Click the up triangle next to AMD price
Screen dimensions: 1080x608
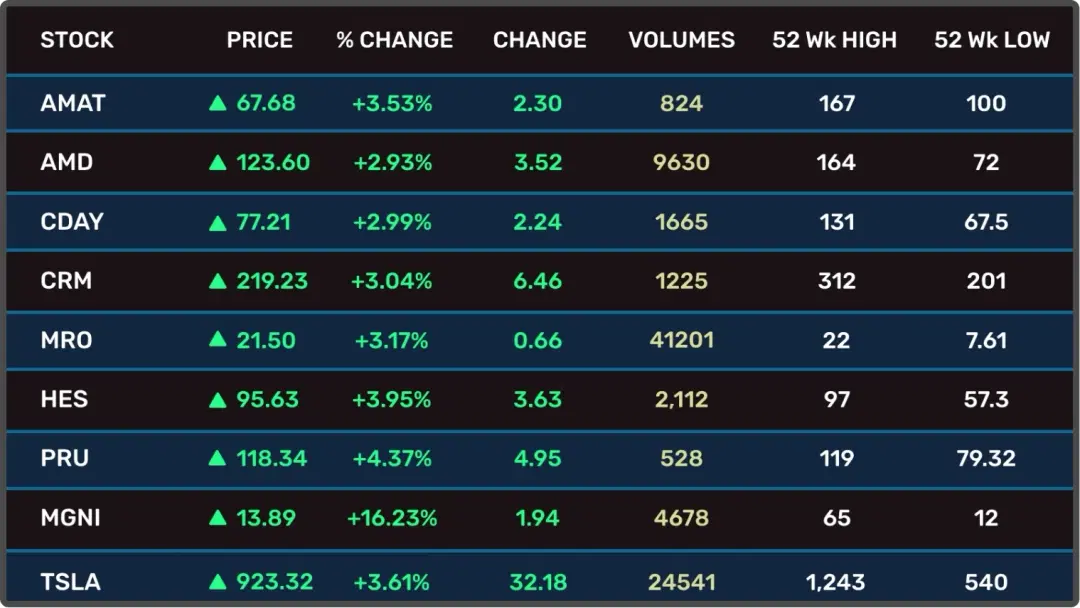tap(217, 162)
